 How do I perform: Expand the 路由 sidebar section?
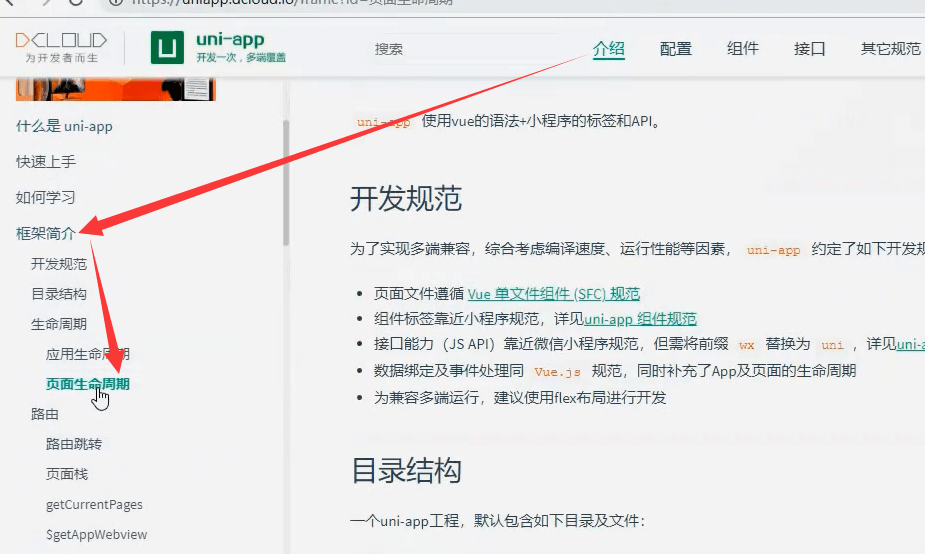coord(45,414)
